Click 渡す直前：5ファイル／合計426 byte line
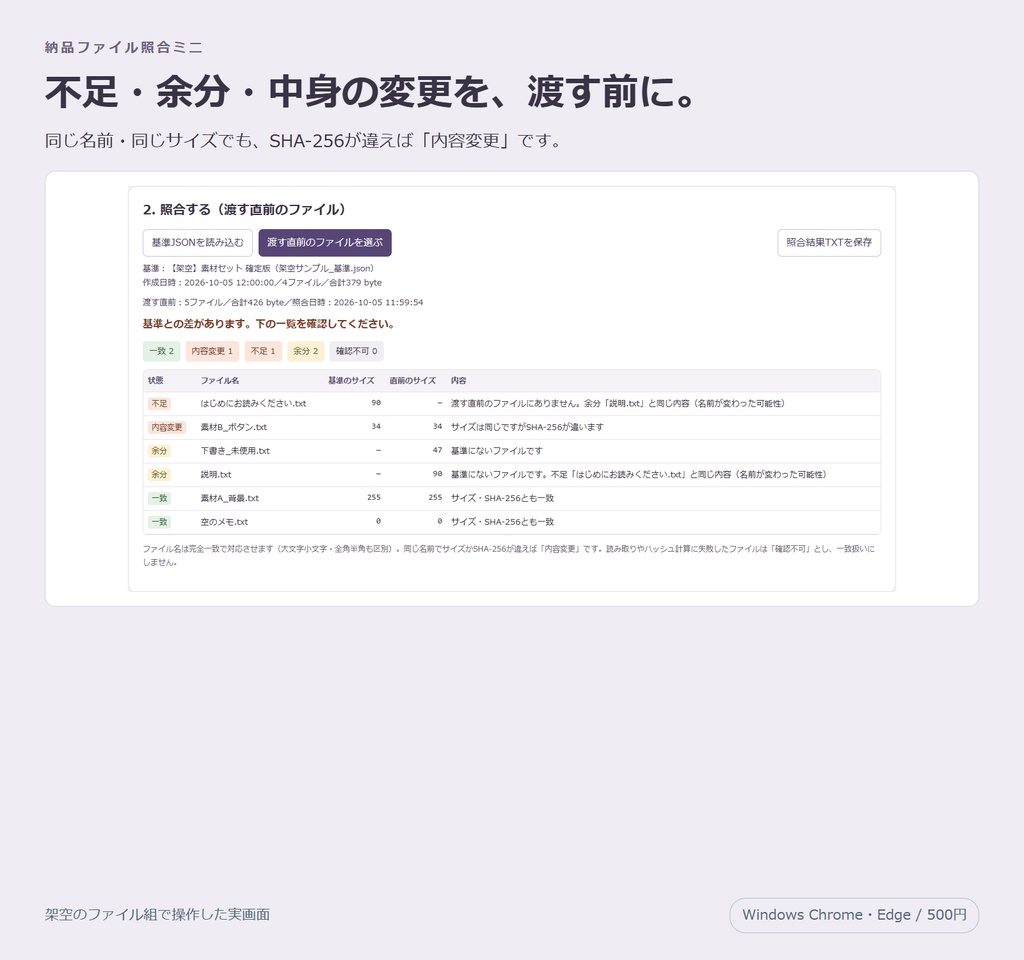 pyautogui.click(x=283, y=302)
